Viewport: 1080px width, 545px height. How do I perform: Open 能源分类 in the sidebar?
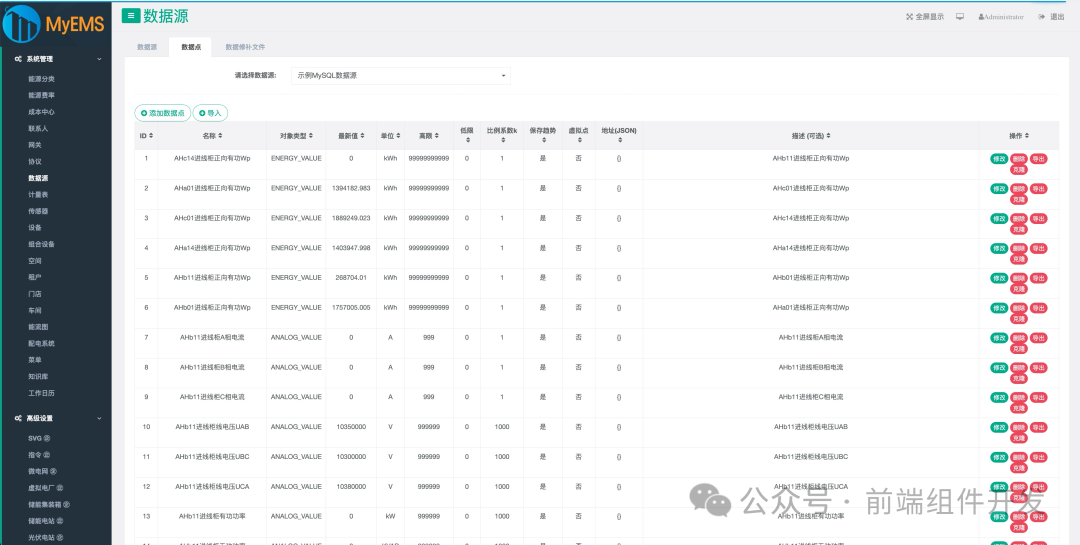tap(41, 79)
